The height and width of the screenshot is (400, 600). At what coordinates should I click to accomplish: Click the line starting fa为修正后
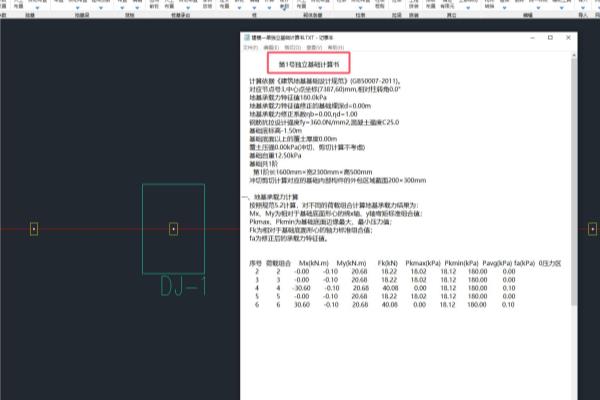pyautogui.click(x=289, y=238)
